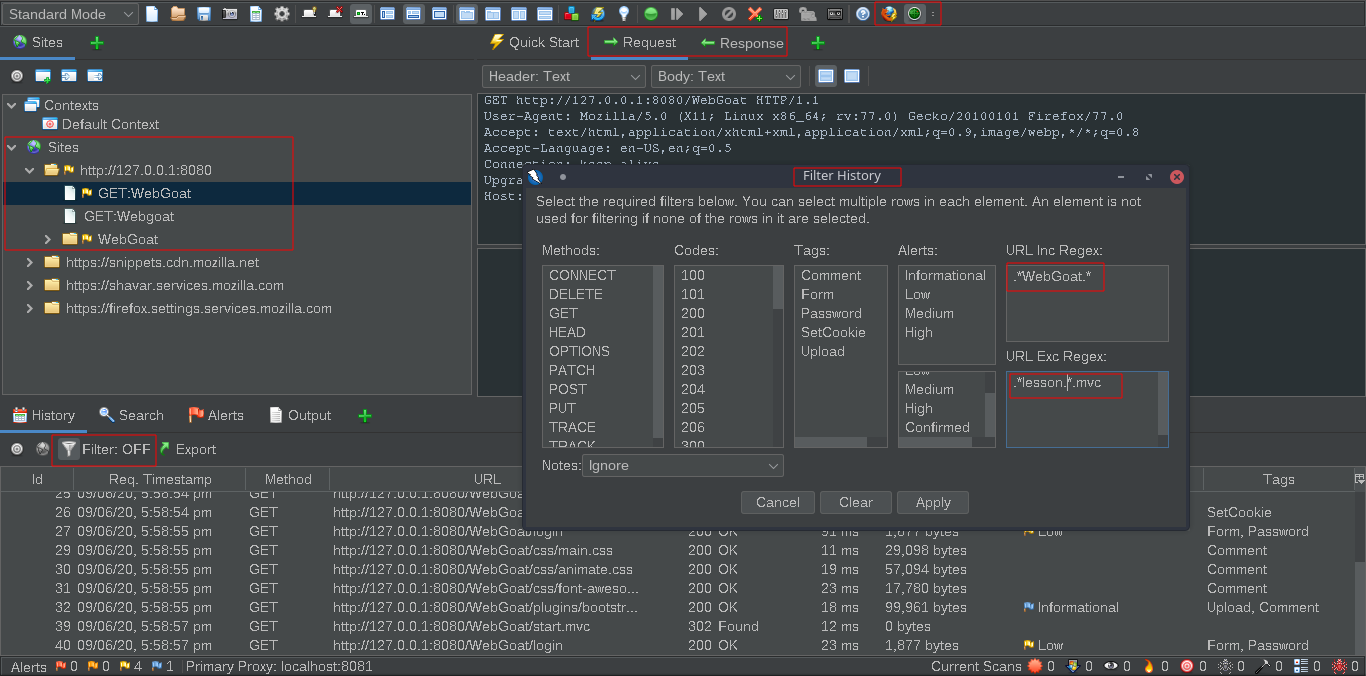Click the URL Inc Regex field
1366x676 pixels.
(x=1087, y=303)
